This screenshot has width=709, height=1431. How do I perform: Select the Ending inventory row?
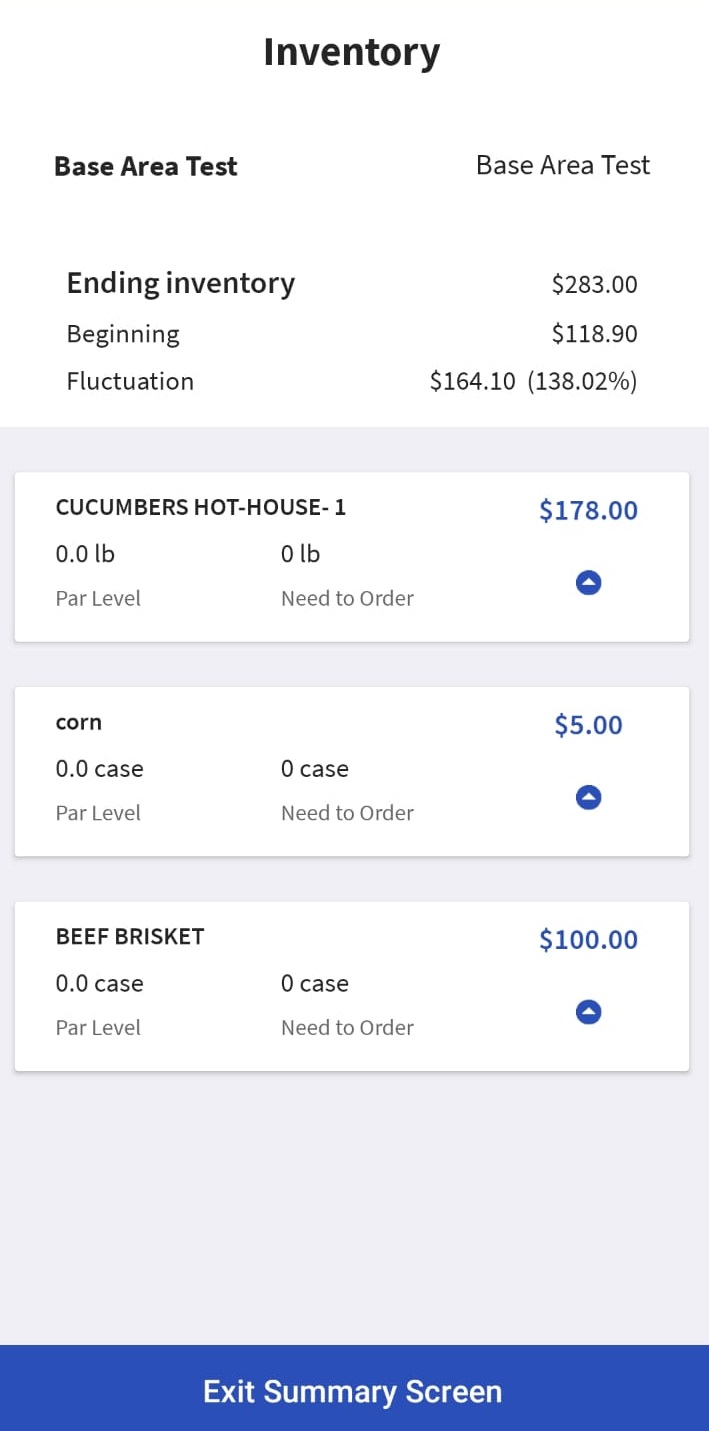[181, 283]
